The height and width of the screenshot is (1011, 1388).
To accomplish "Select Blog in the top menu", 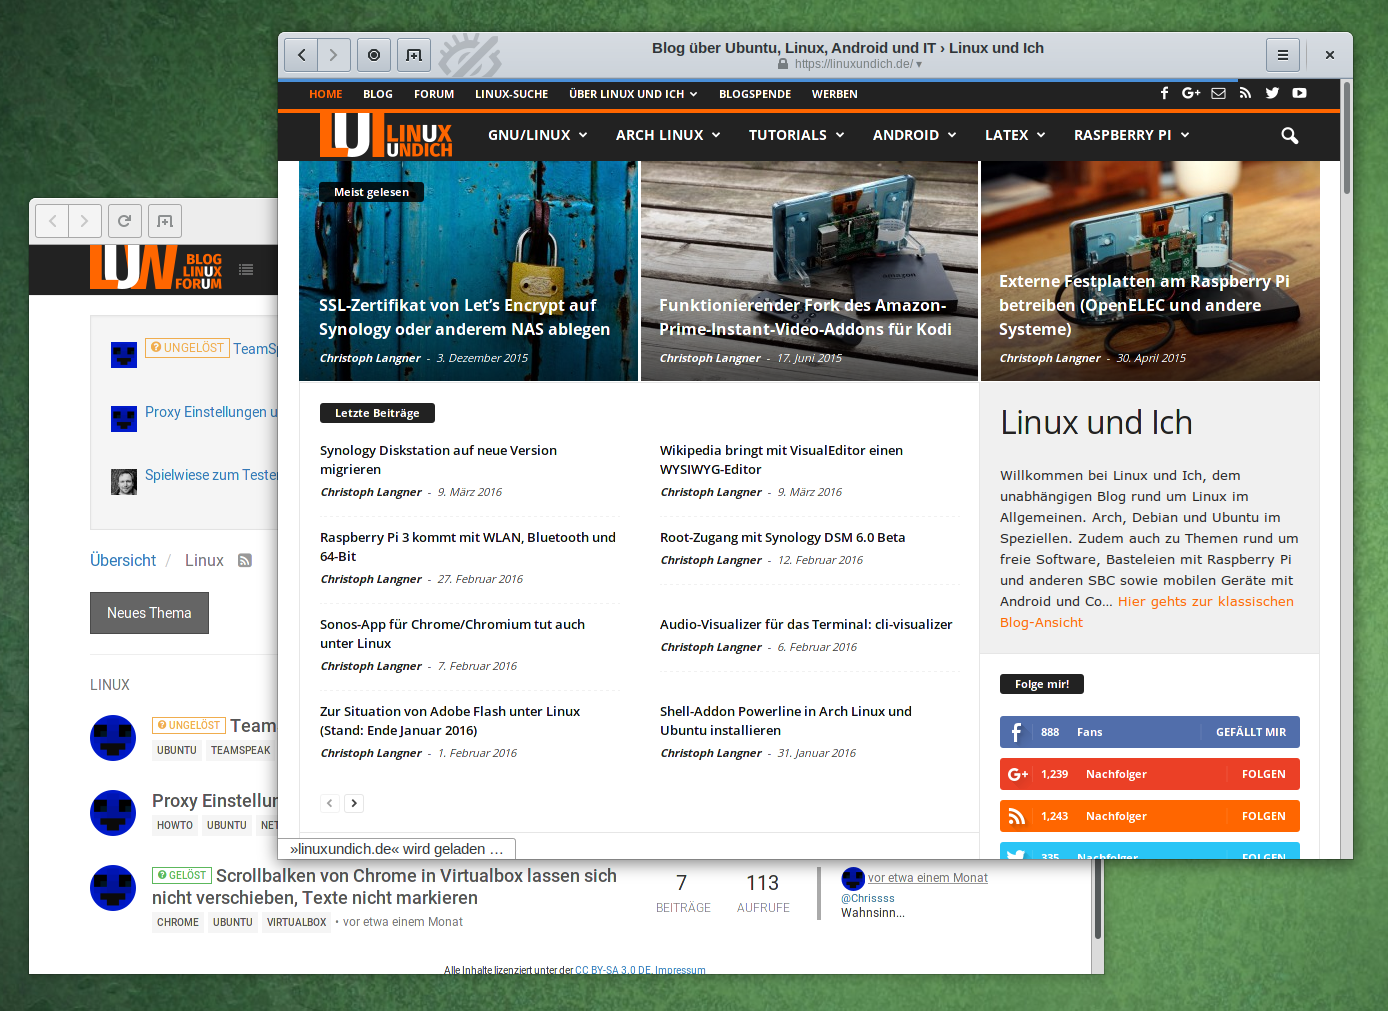I will 378,94.
